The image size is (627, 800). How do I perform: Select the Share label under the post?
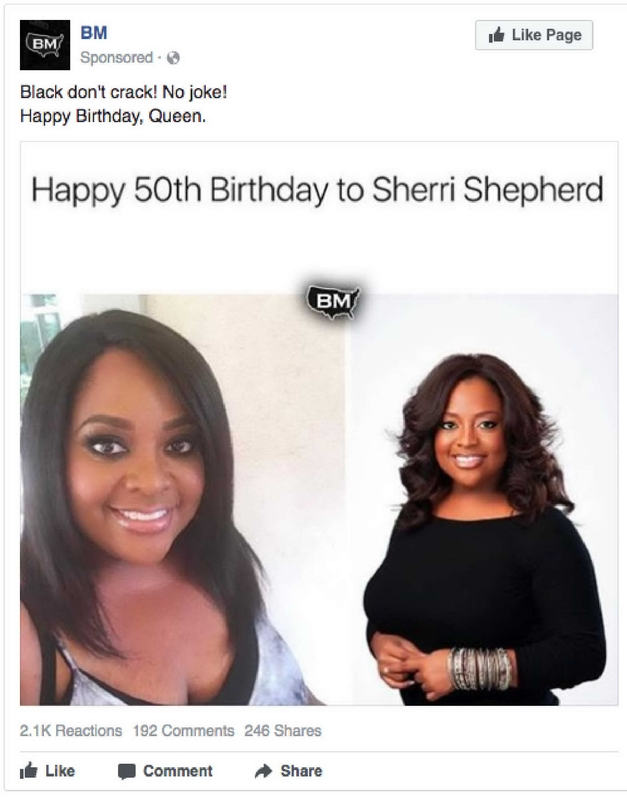[301, 770]
